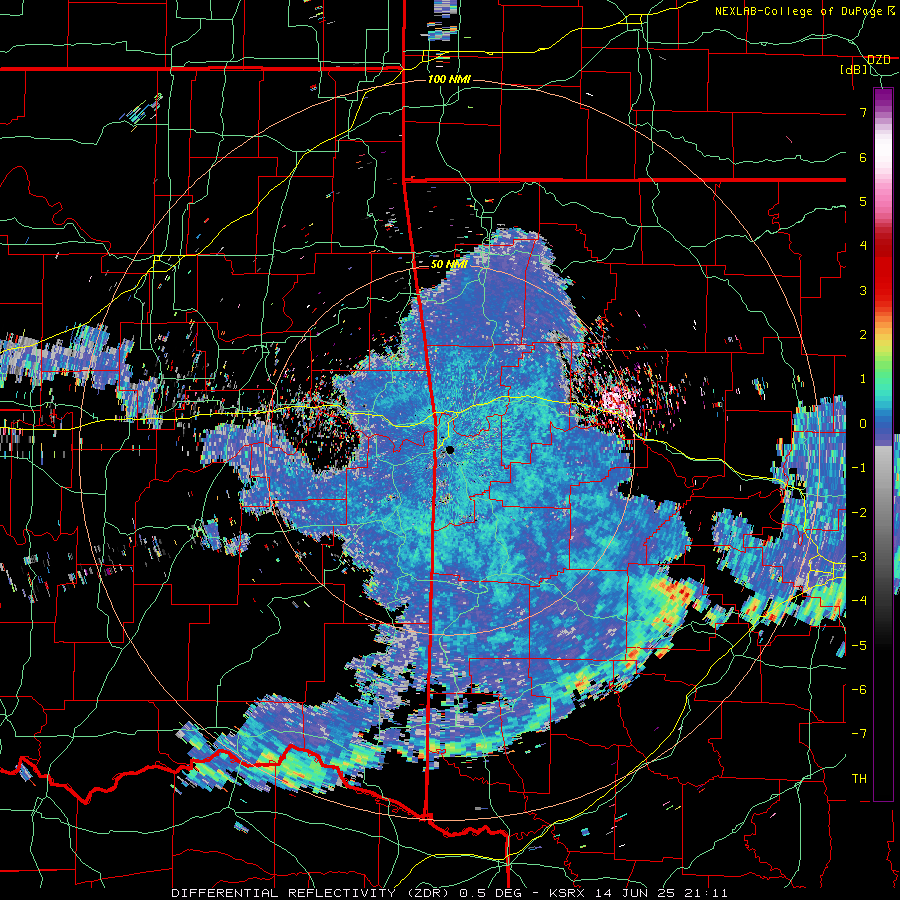Screen dimensions: 900x900
Task: Click the KSRX station identifier in caption
Action: pyautogui.click(x=568, y=893)
